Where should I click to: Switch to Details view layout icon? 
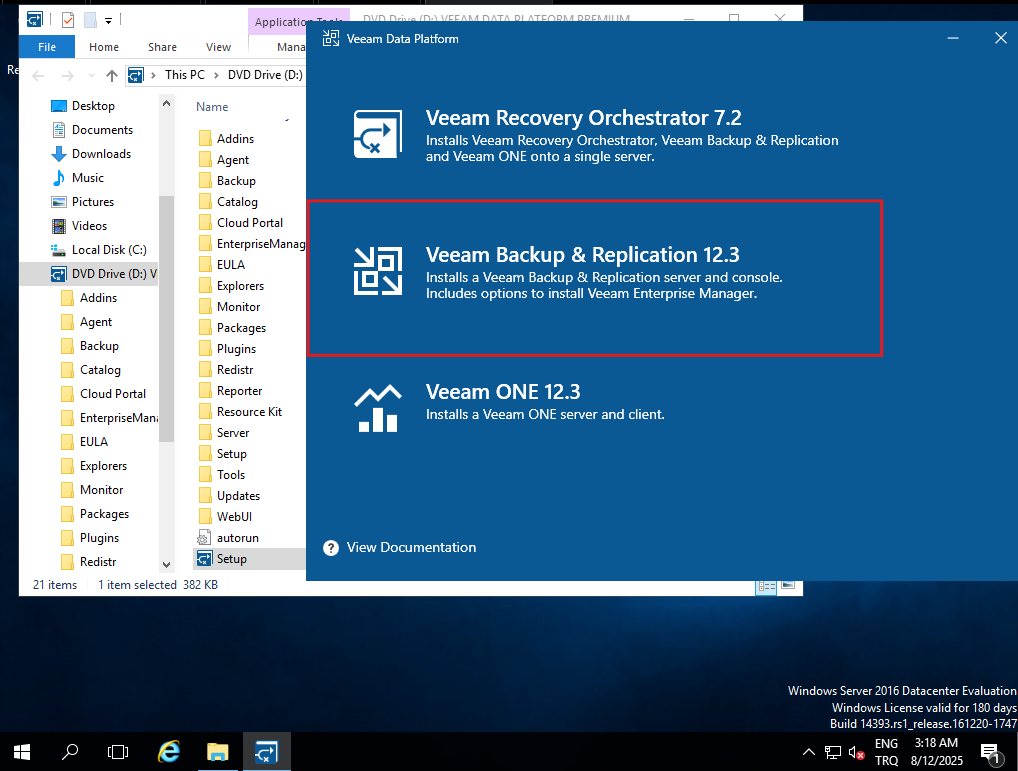[766, 586]
